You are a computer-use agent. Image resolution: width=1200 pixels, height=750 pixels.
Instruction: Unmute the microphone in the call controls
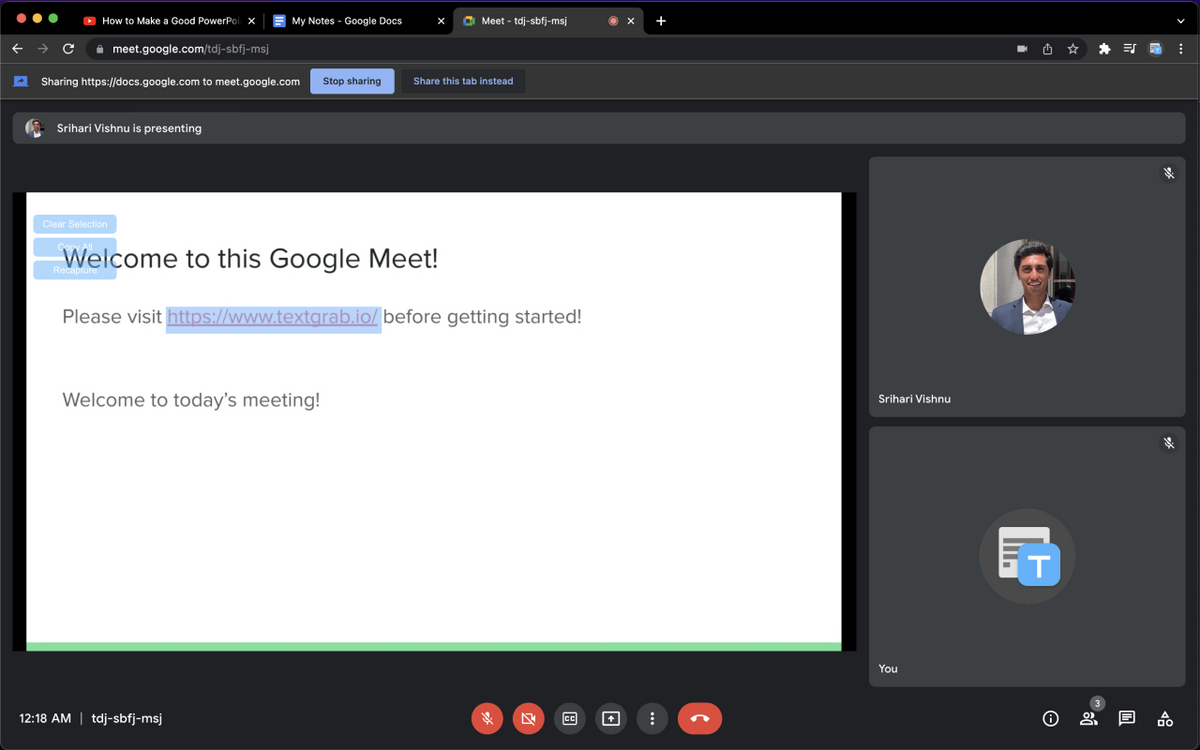point(487,718)
